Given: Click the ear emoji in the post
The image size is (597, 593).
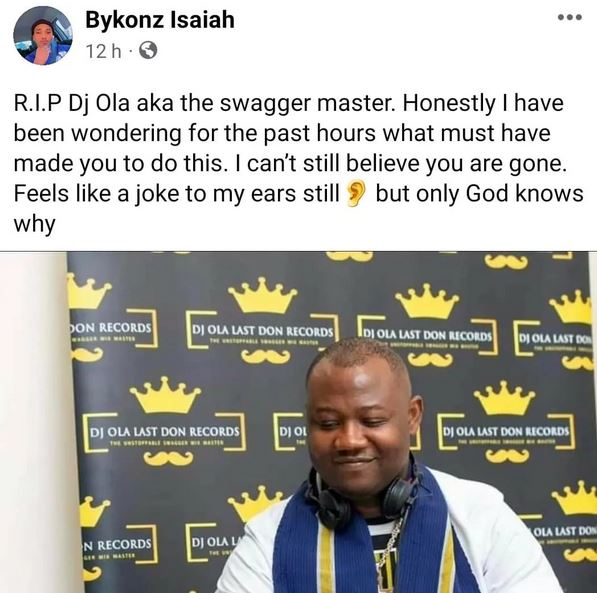Looking at the screenshot, I should 356,193.
